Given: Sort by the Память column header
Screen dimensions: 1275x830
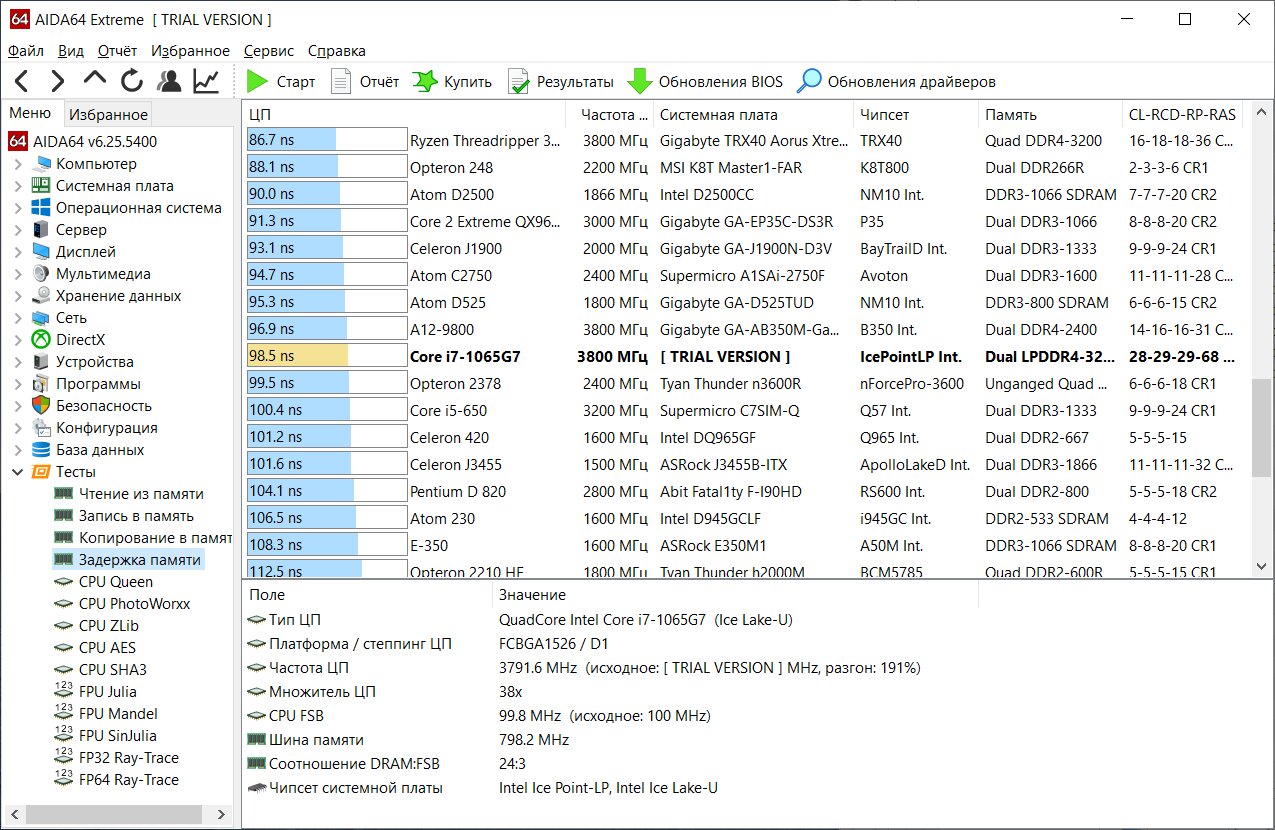Looking at the screenshot, I should pyautogui.click(x=1049, y=115).
